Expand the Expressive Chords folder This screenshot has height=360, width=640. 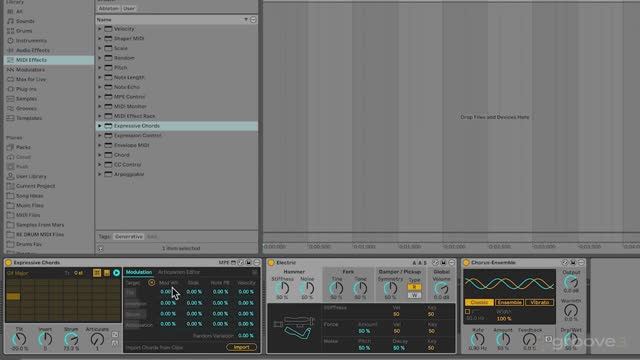(x=100, y=126)
